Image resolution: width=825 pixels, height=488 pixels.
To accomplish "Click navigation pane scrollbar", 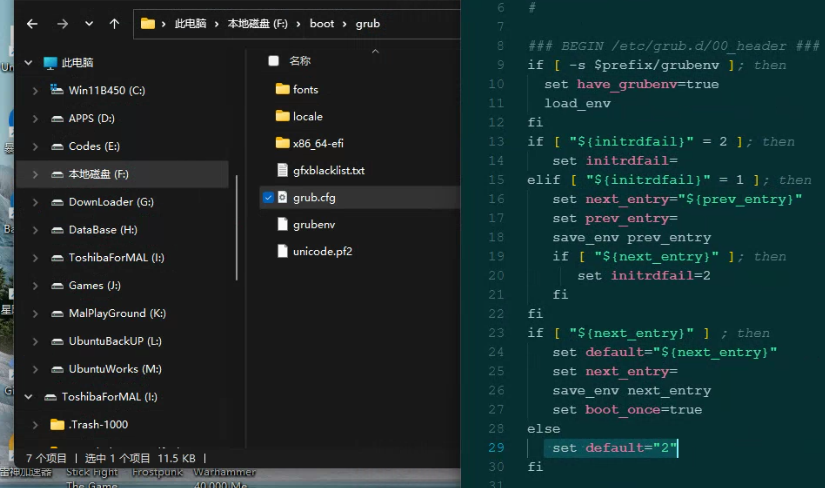I will tap(237, 227).
